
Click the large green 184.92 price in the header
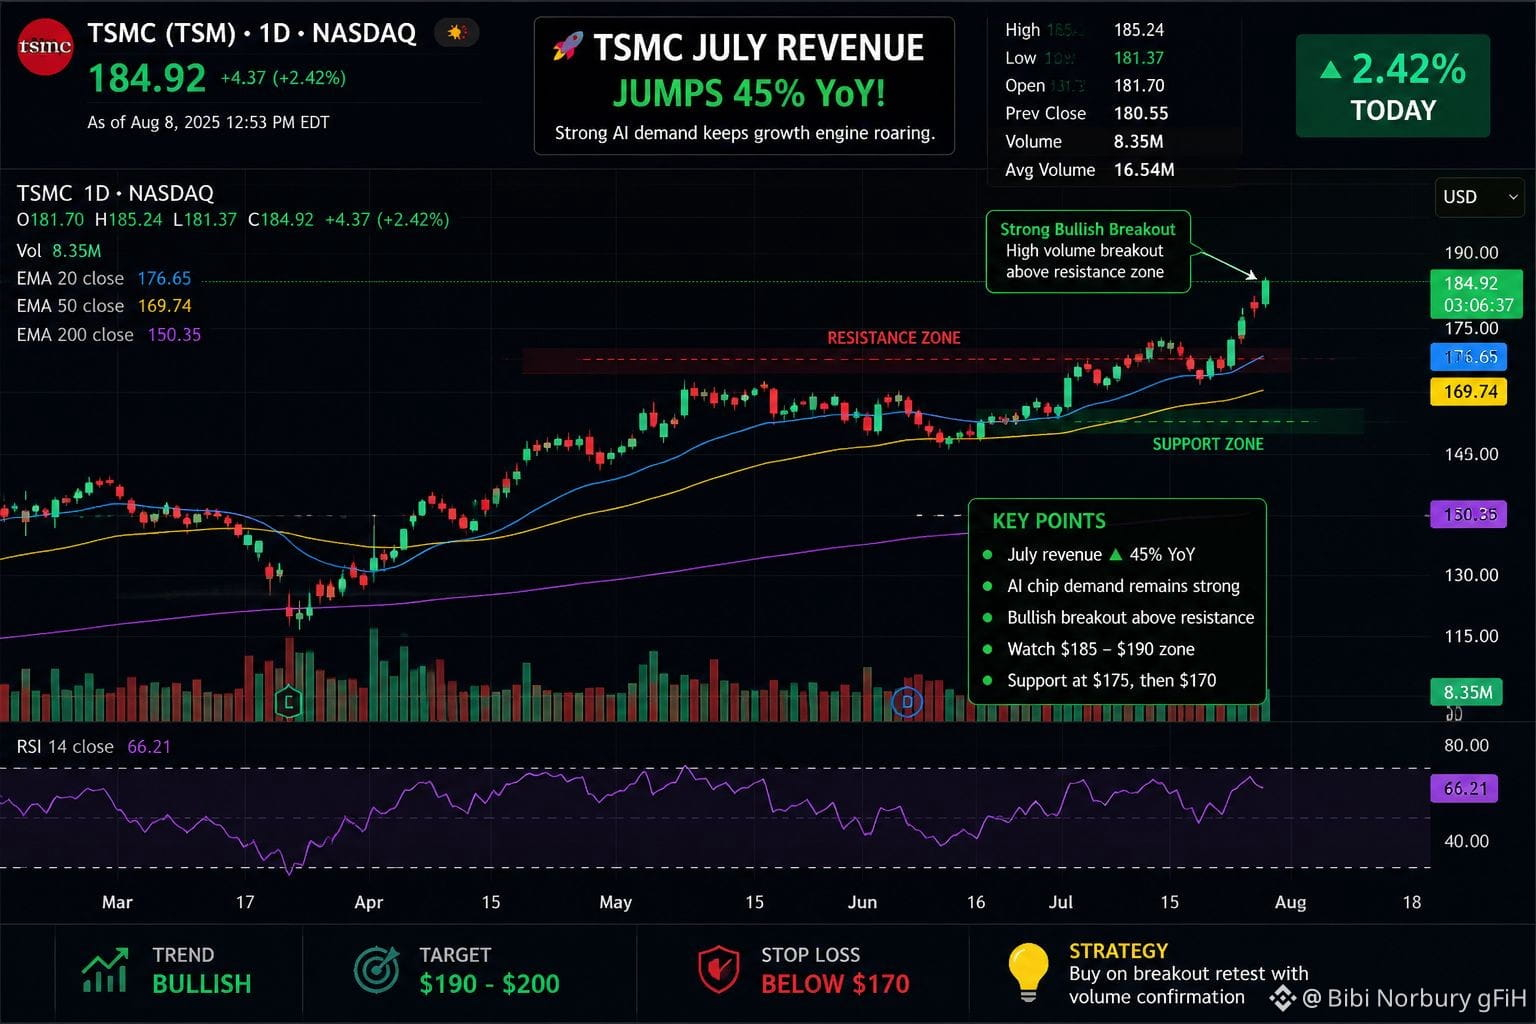[x=147, y=77]
